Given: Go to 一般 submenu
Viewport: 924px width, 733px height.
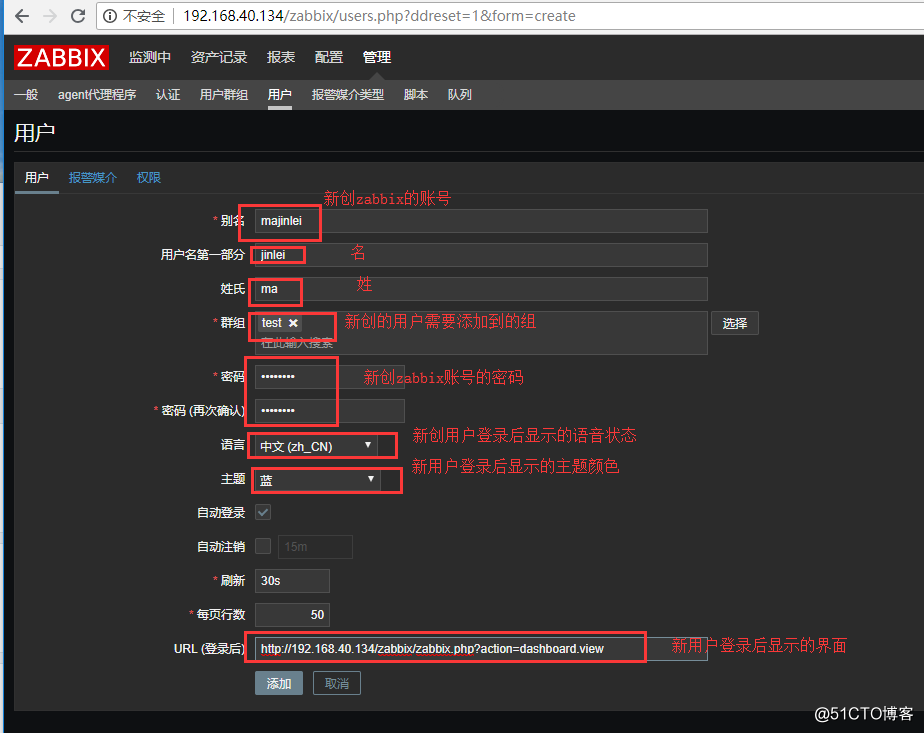Looking at the screenshot, I should (26, 94).
